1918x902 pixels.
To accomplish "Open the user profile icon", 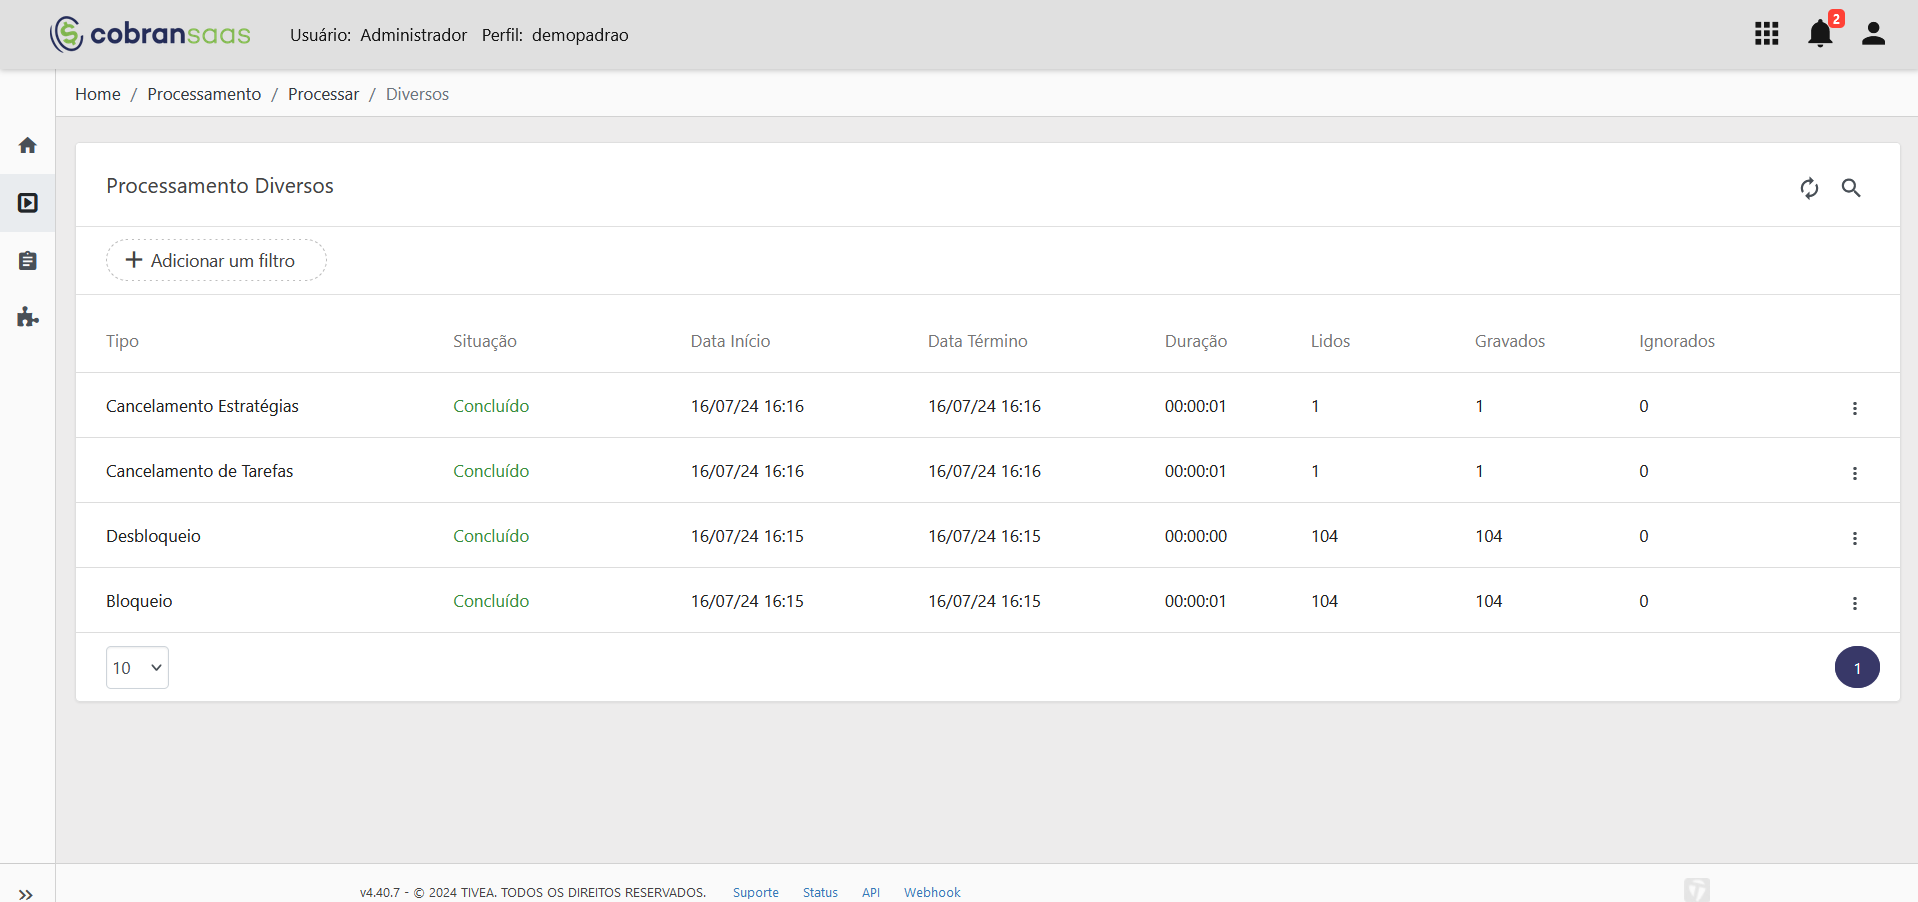I will tap(1873, 34).
